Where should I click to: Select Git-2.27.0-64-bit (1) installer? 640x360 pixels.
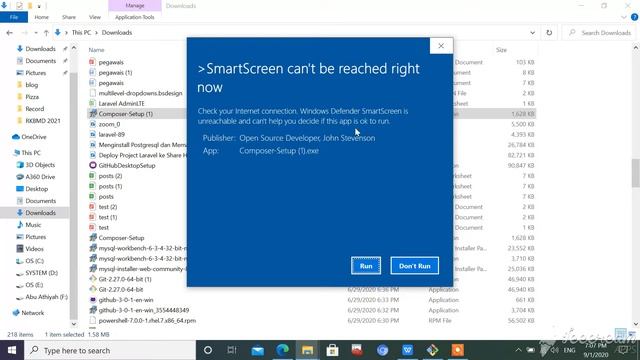(124, 279)
